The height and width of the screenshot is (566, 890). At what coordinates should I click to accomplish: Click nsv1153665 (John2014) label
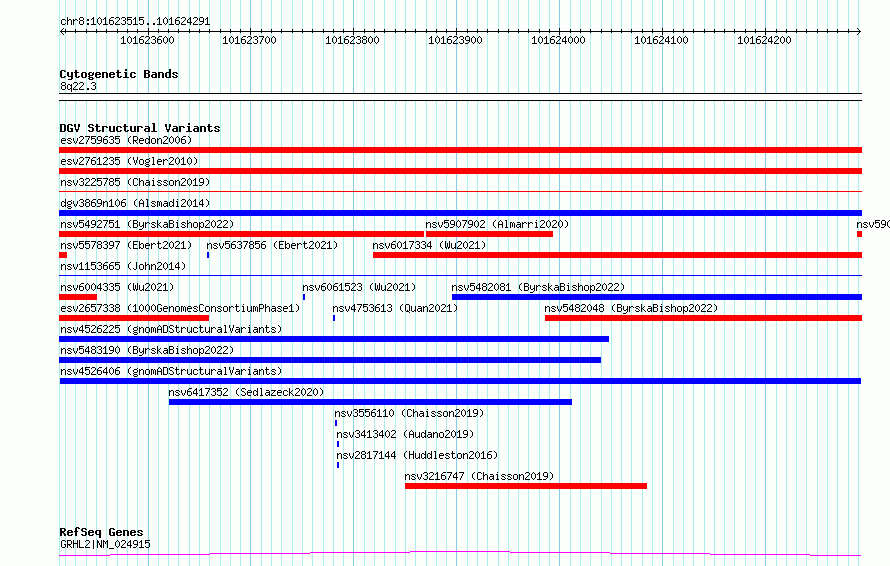coord(123,266)
